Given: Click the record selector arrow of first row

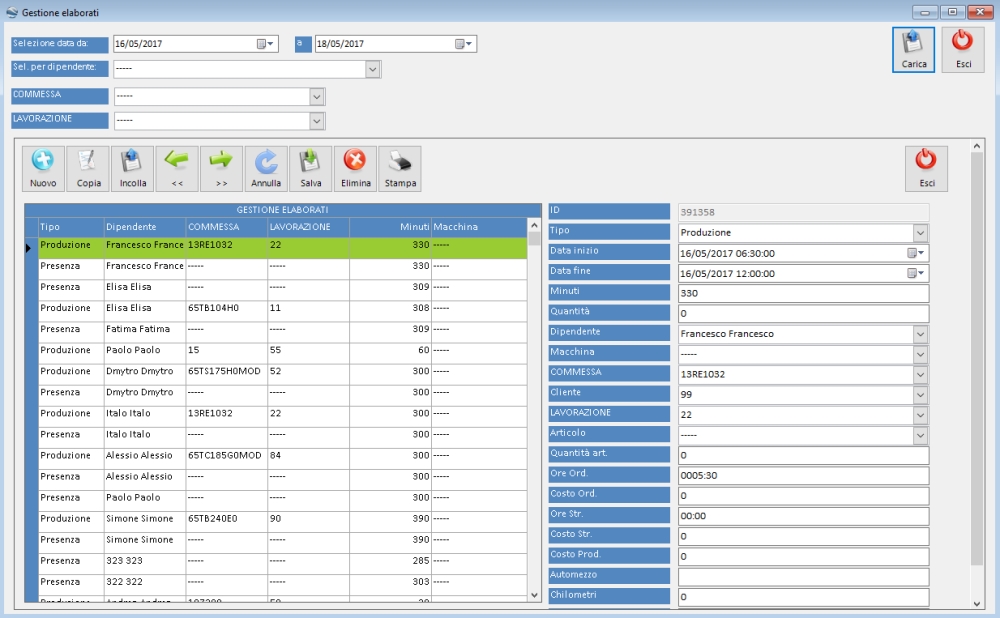Looking at the screenshot, I should [31, 247].
